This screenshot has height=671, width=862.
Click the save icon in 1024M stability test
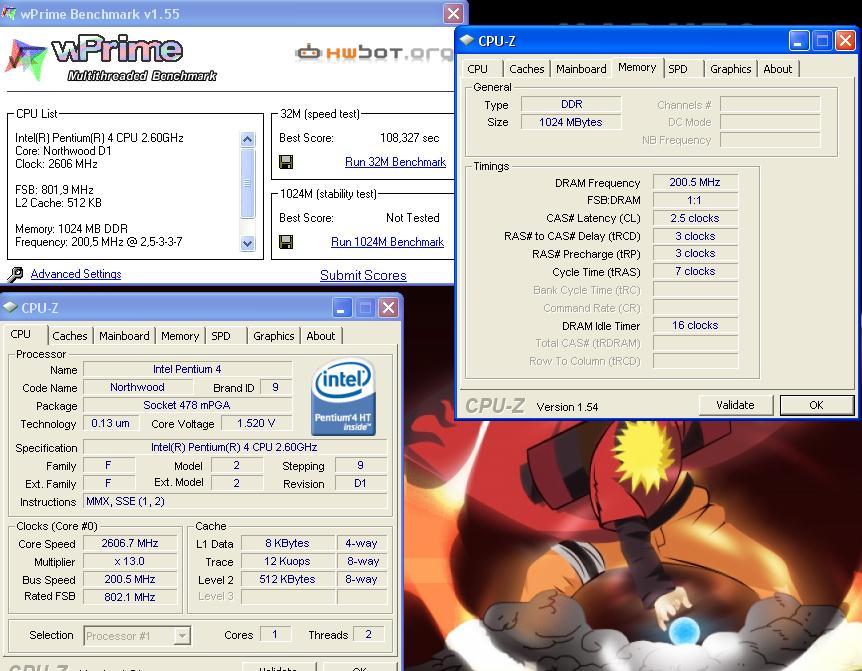pyautogui.click(x=286, y=242)
